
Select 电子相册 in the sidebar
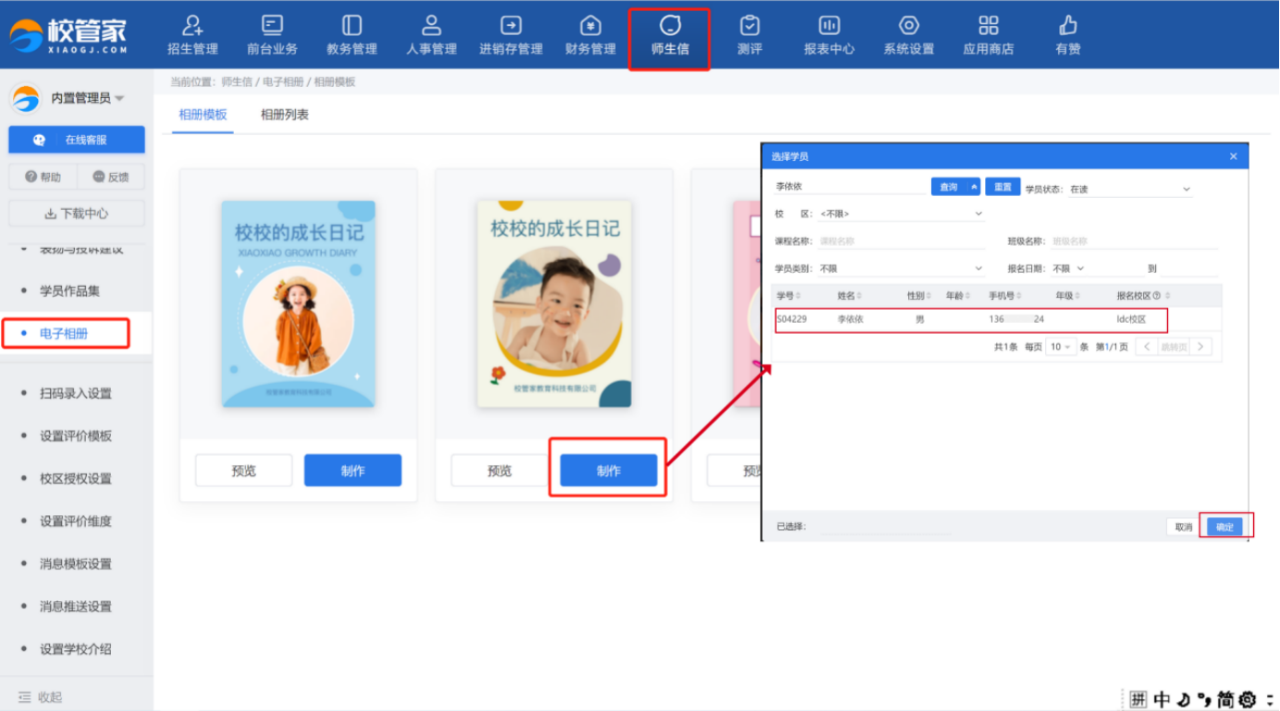(65, 334)
